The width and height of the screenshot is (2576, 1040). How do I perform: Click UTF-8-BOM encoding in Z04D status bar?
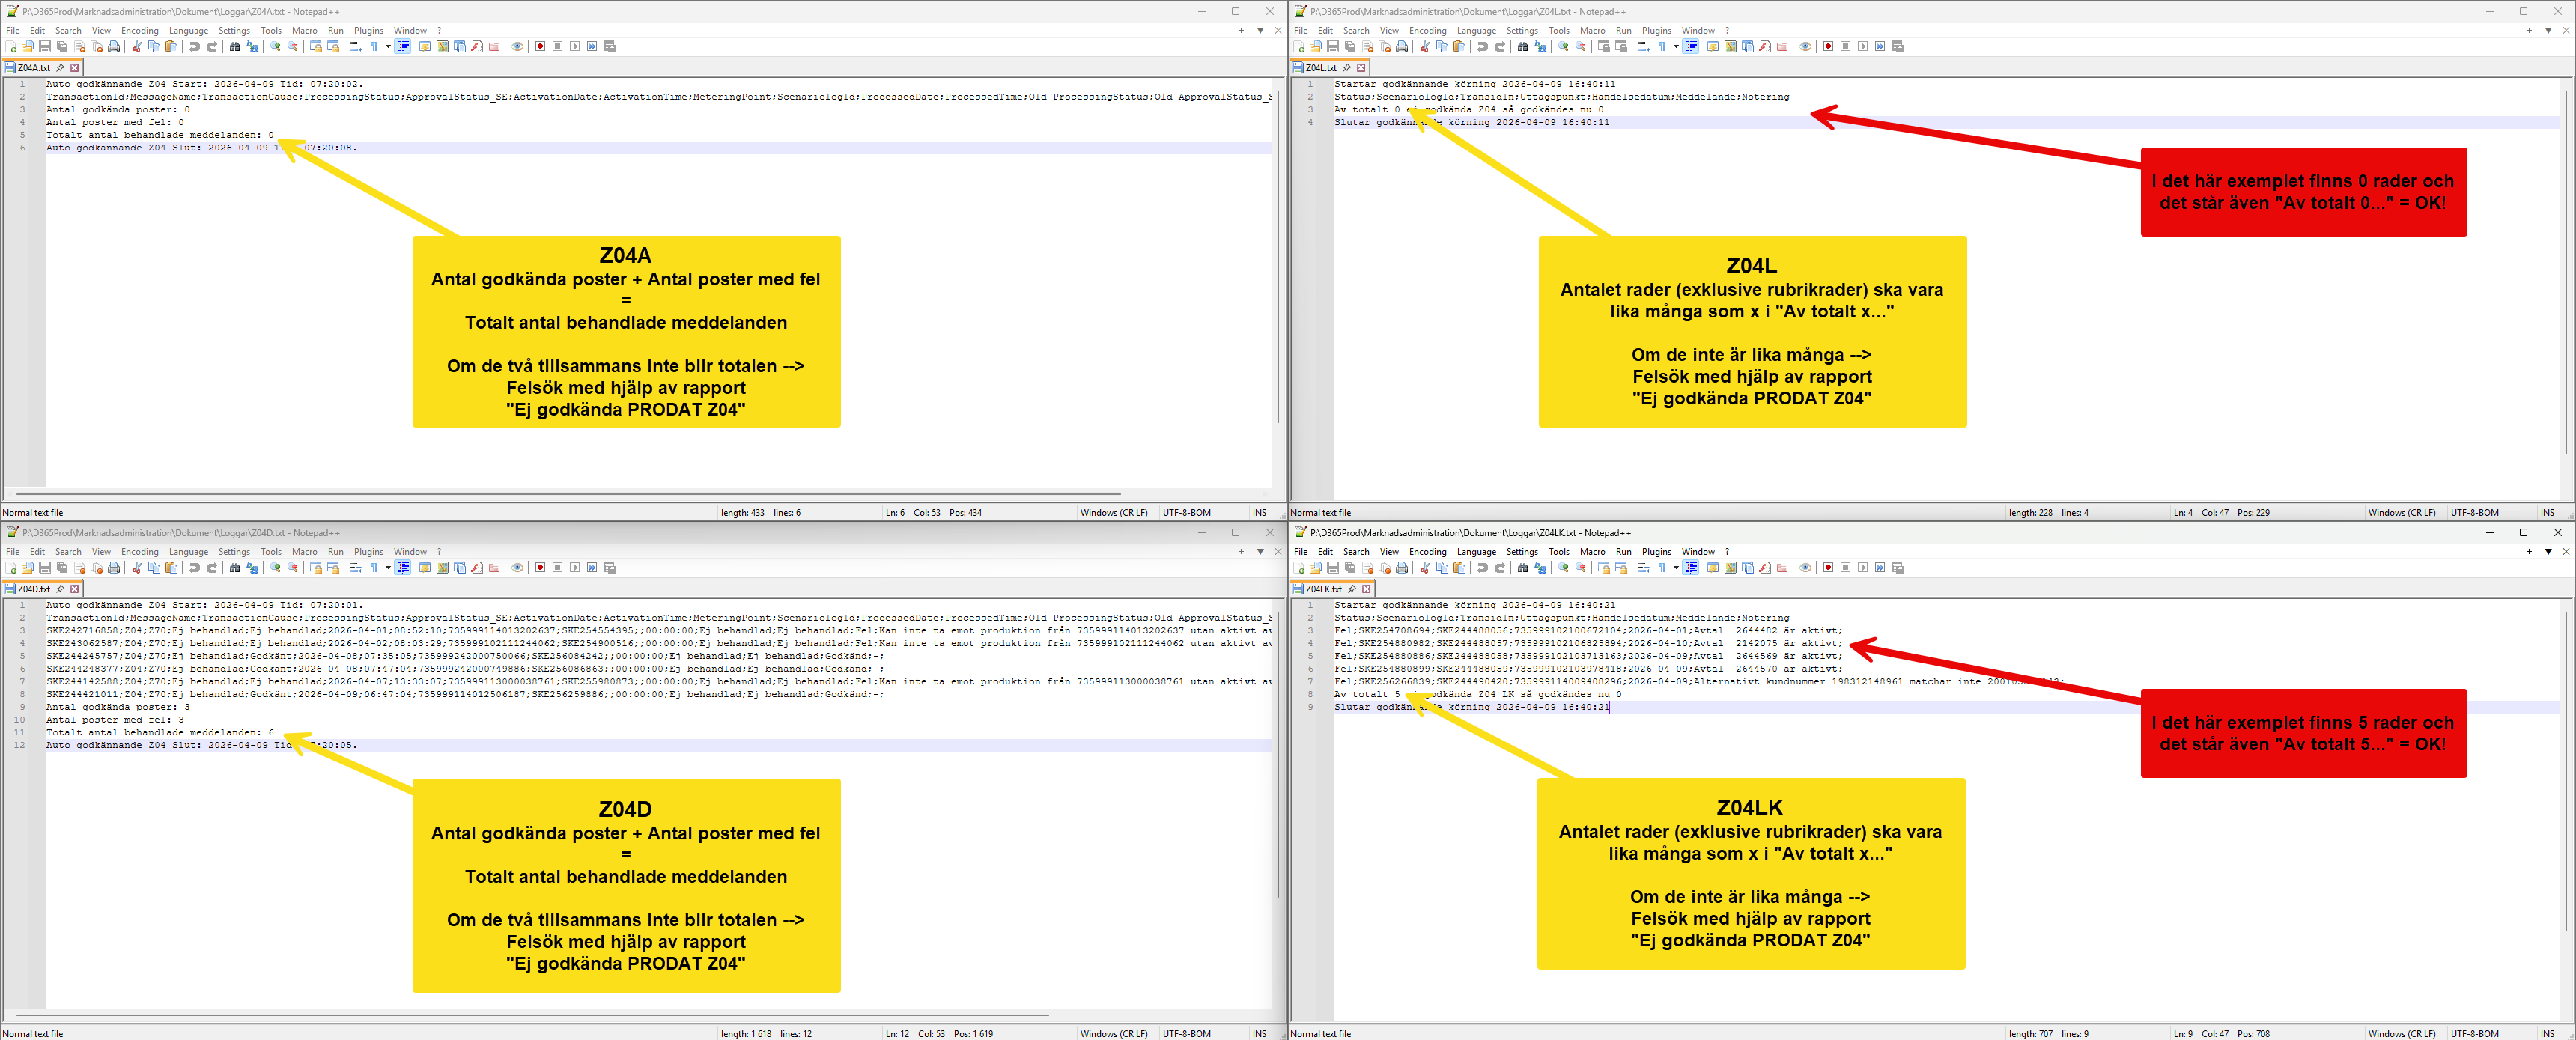pos(1186,1033)
